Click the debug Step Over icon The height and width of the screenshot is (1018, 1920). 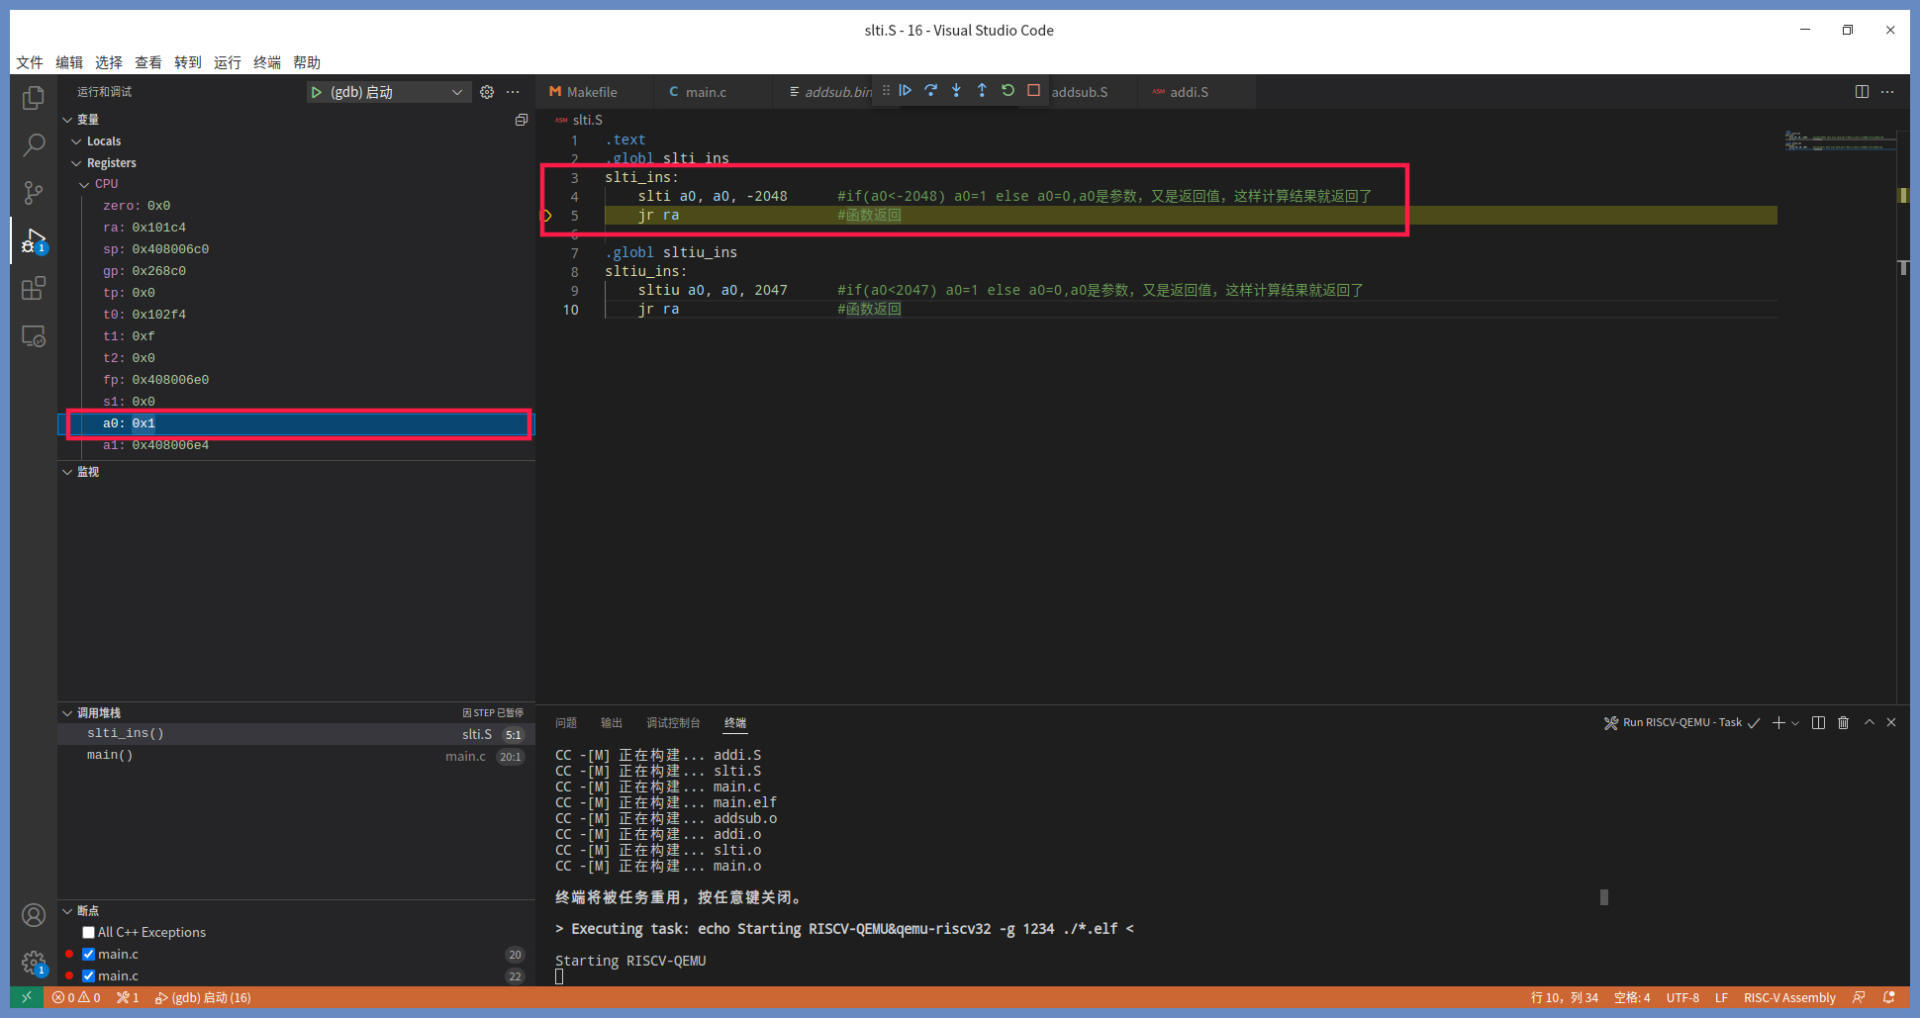(931, 91)
